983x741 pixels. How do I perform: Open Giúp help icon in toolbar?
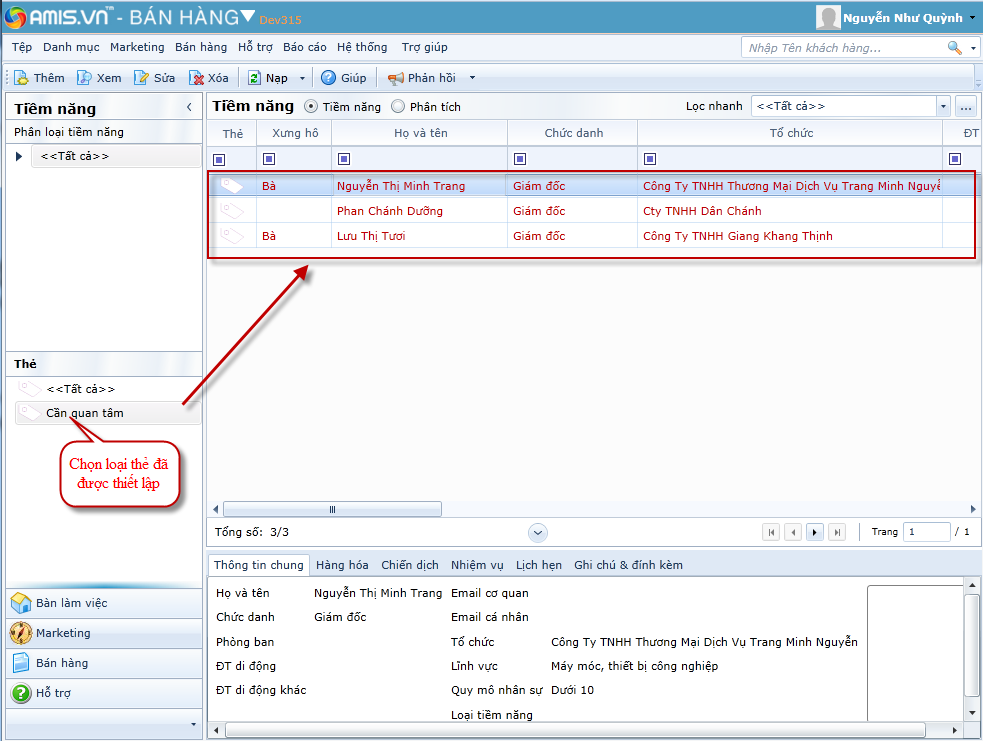pyautogui.click(x=328, y=78)
